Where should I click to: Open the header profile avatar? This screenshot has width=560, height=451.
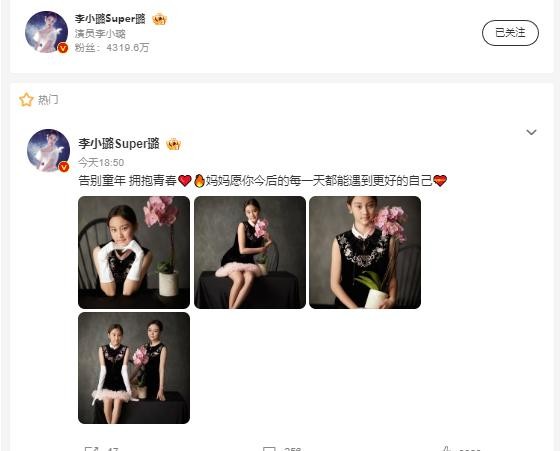[46, 32]
